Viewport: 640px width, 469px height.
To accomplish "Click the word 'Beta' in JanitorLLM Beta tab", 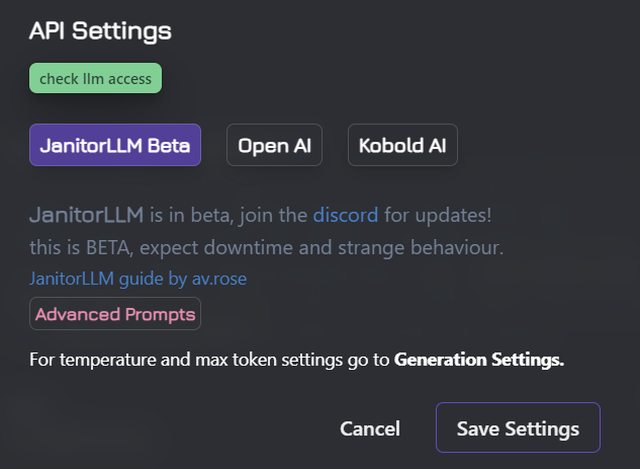I will pyautogui.click(x=169, y=145).
